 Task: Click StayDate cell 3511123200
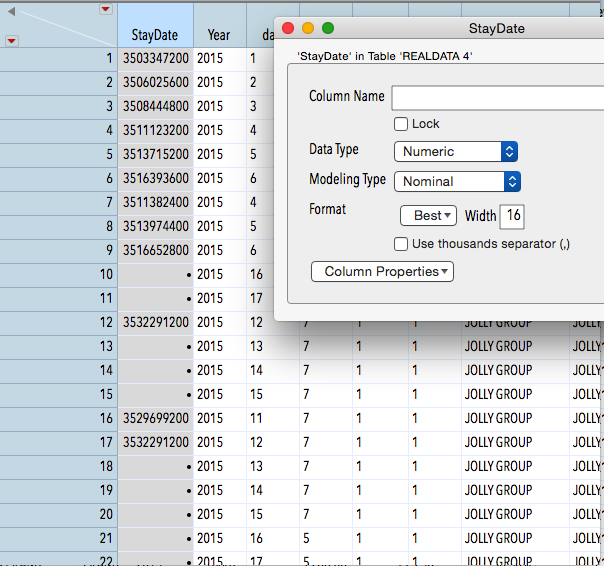click(x=156, y=131)
